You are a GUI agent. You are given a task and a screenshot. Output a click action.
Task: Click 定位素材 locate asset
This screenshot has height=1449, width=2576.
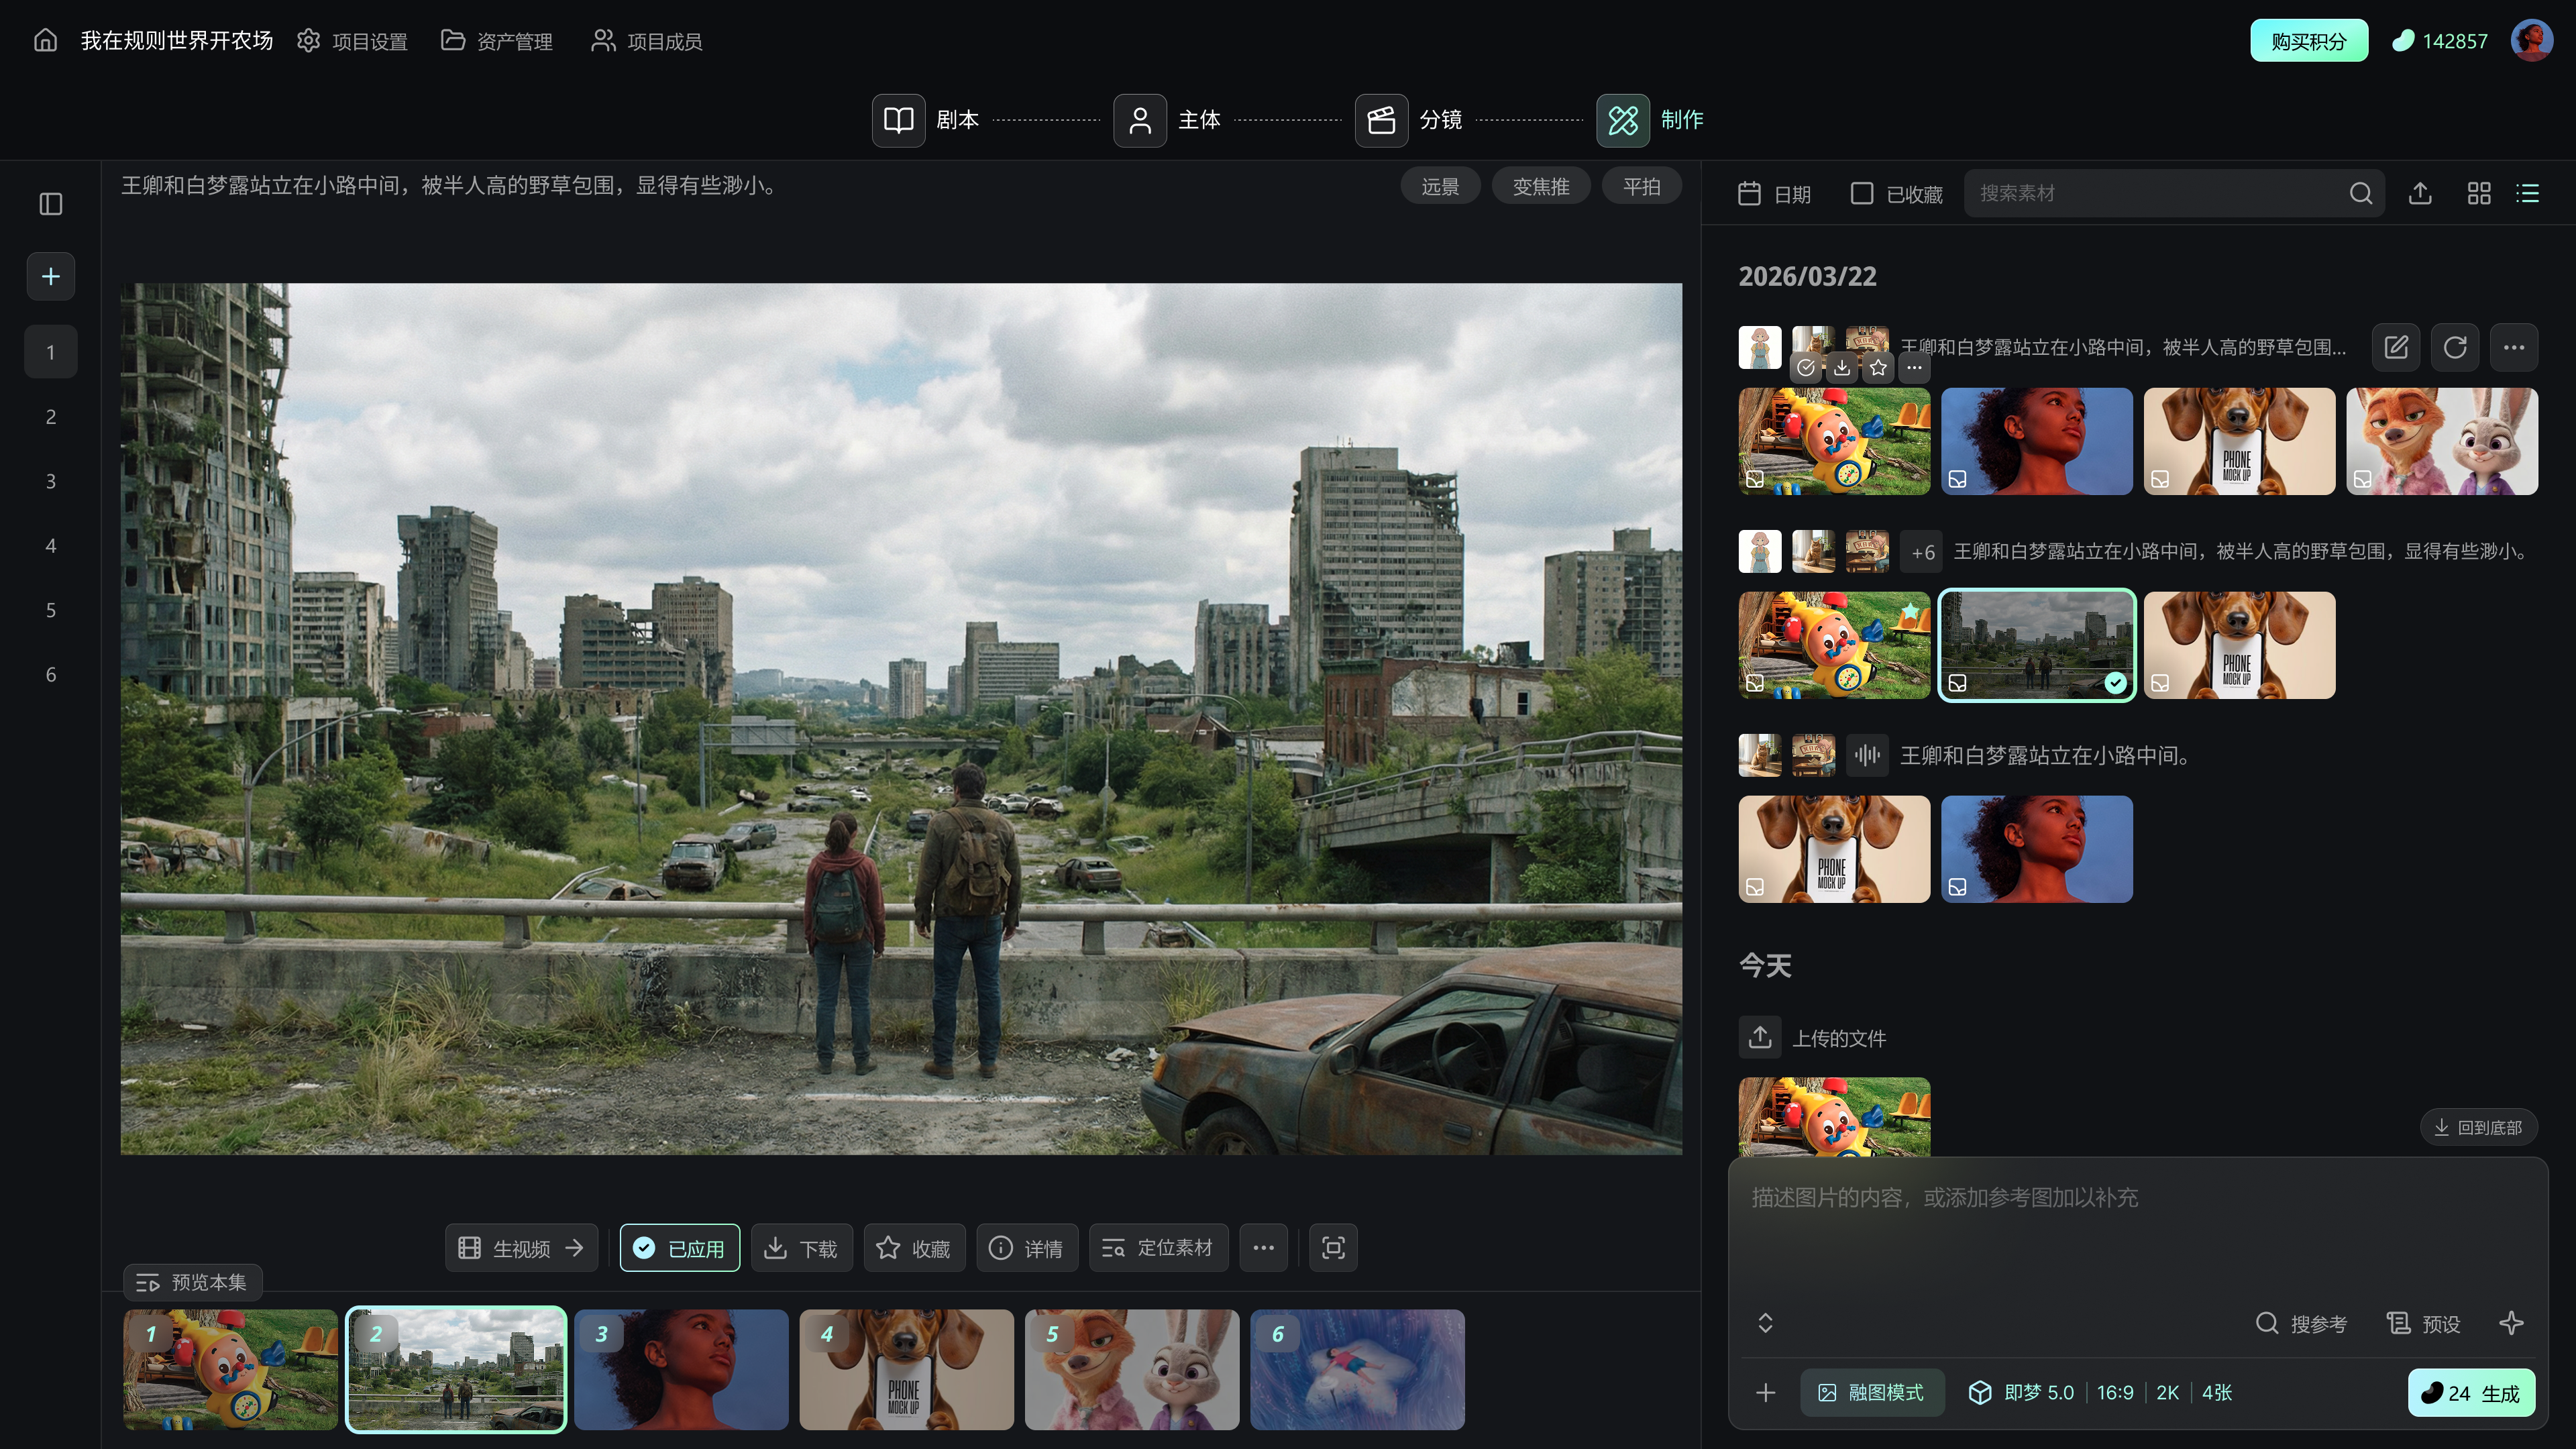point(1158,1248)
